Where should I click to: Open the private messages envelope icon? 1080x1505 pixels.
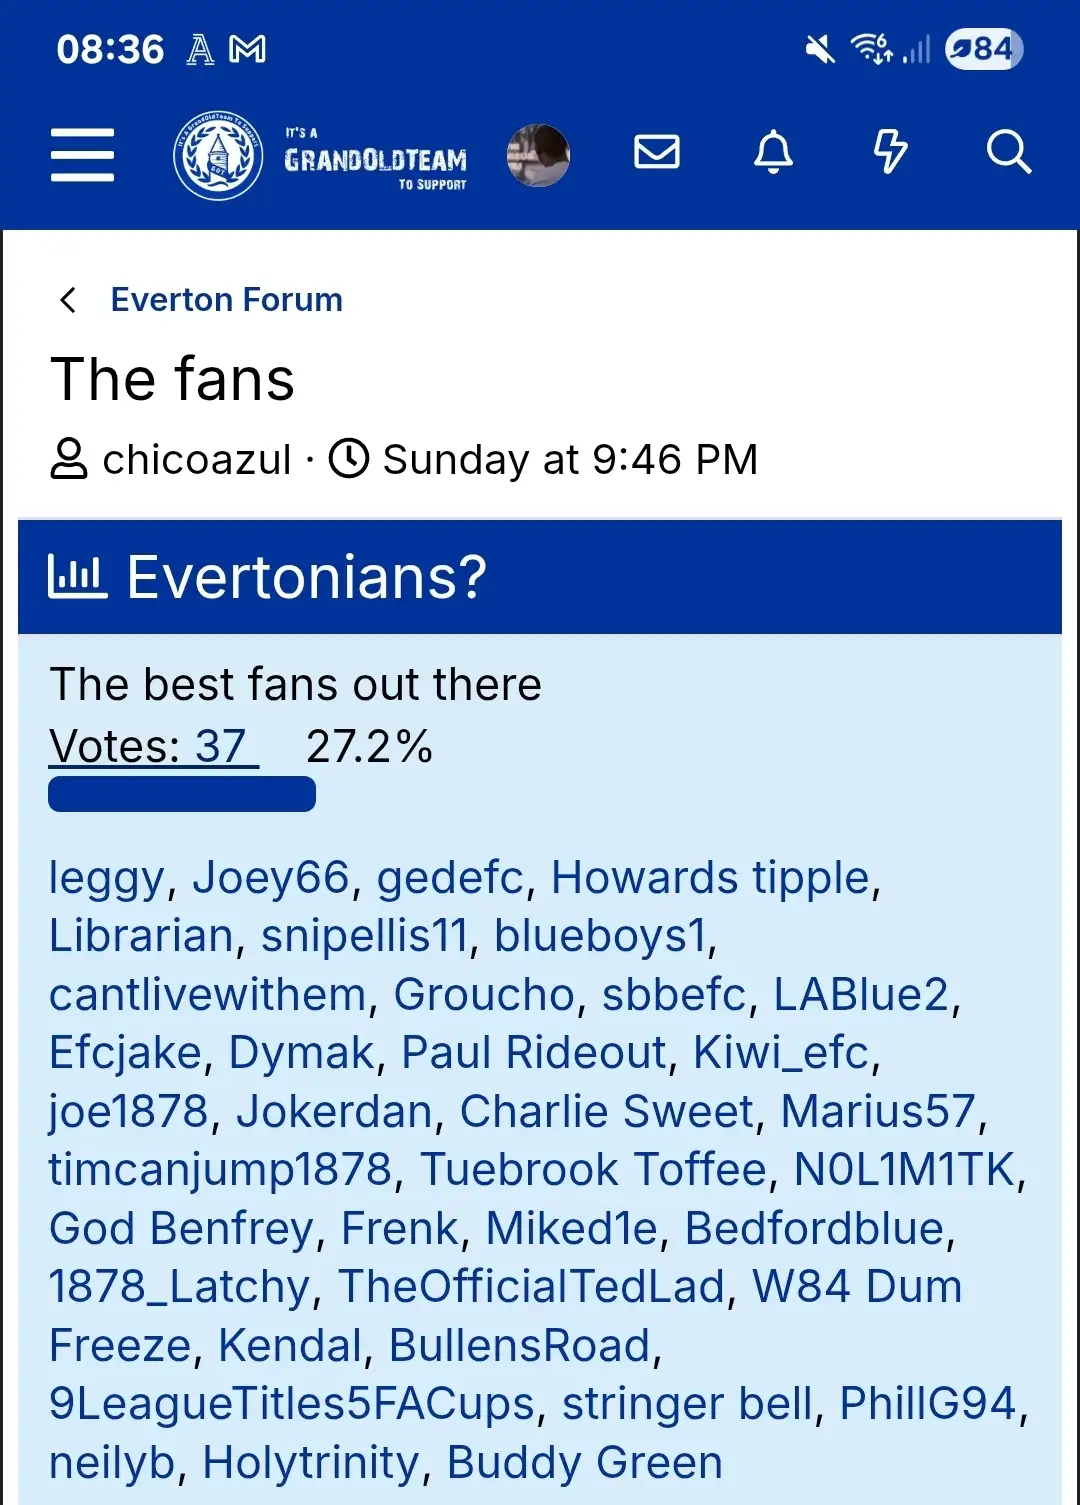657,152
